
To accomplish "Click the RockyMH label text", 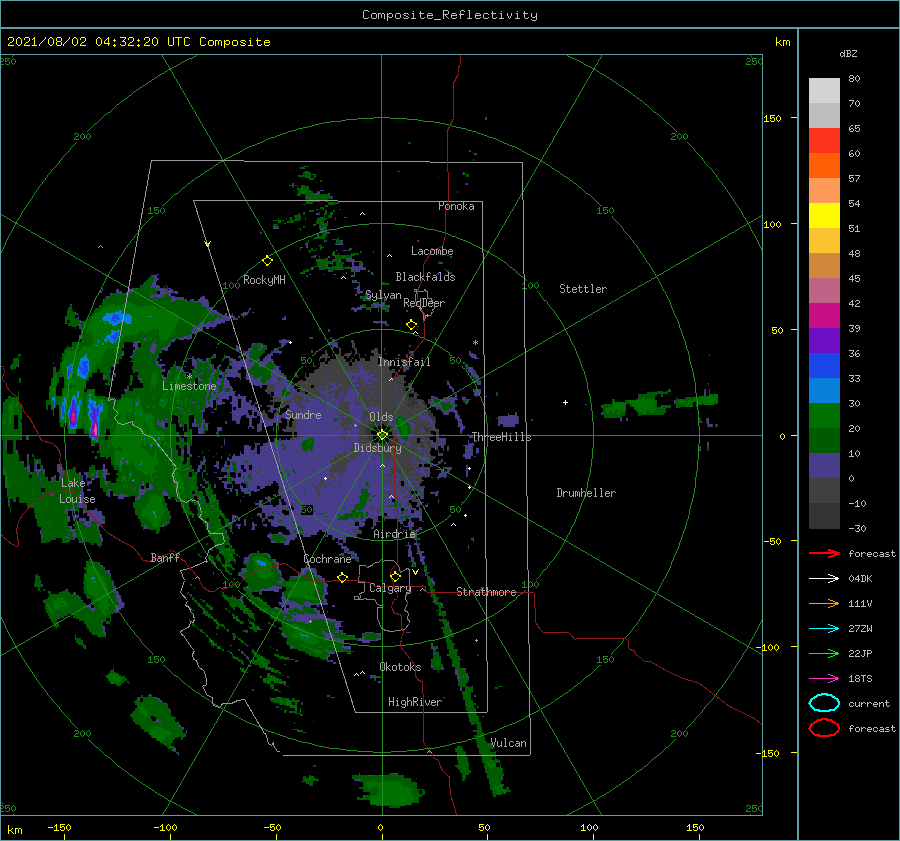I will point(264,280).
